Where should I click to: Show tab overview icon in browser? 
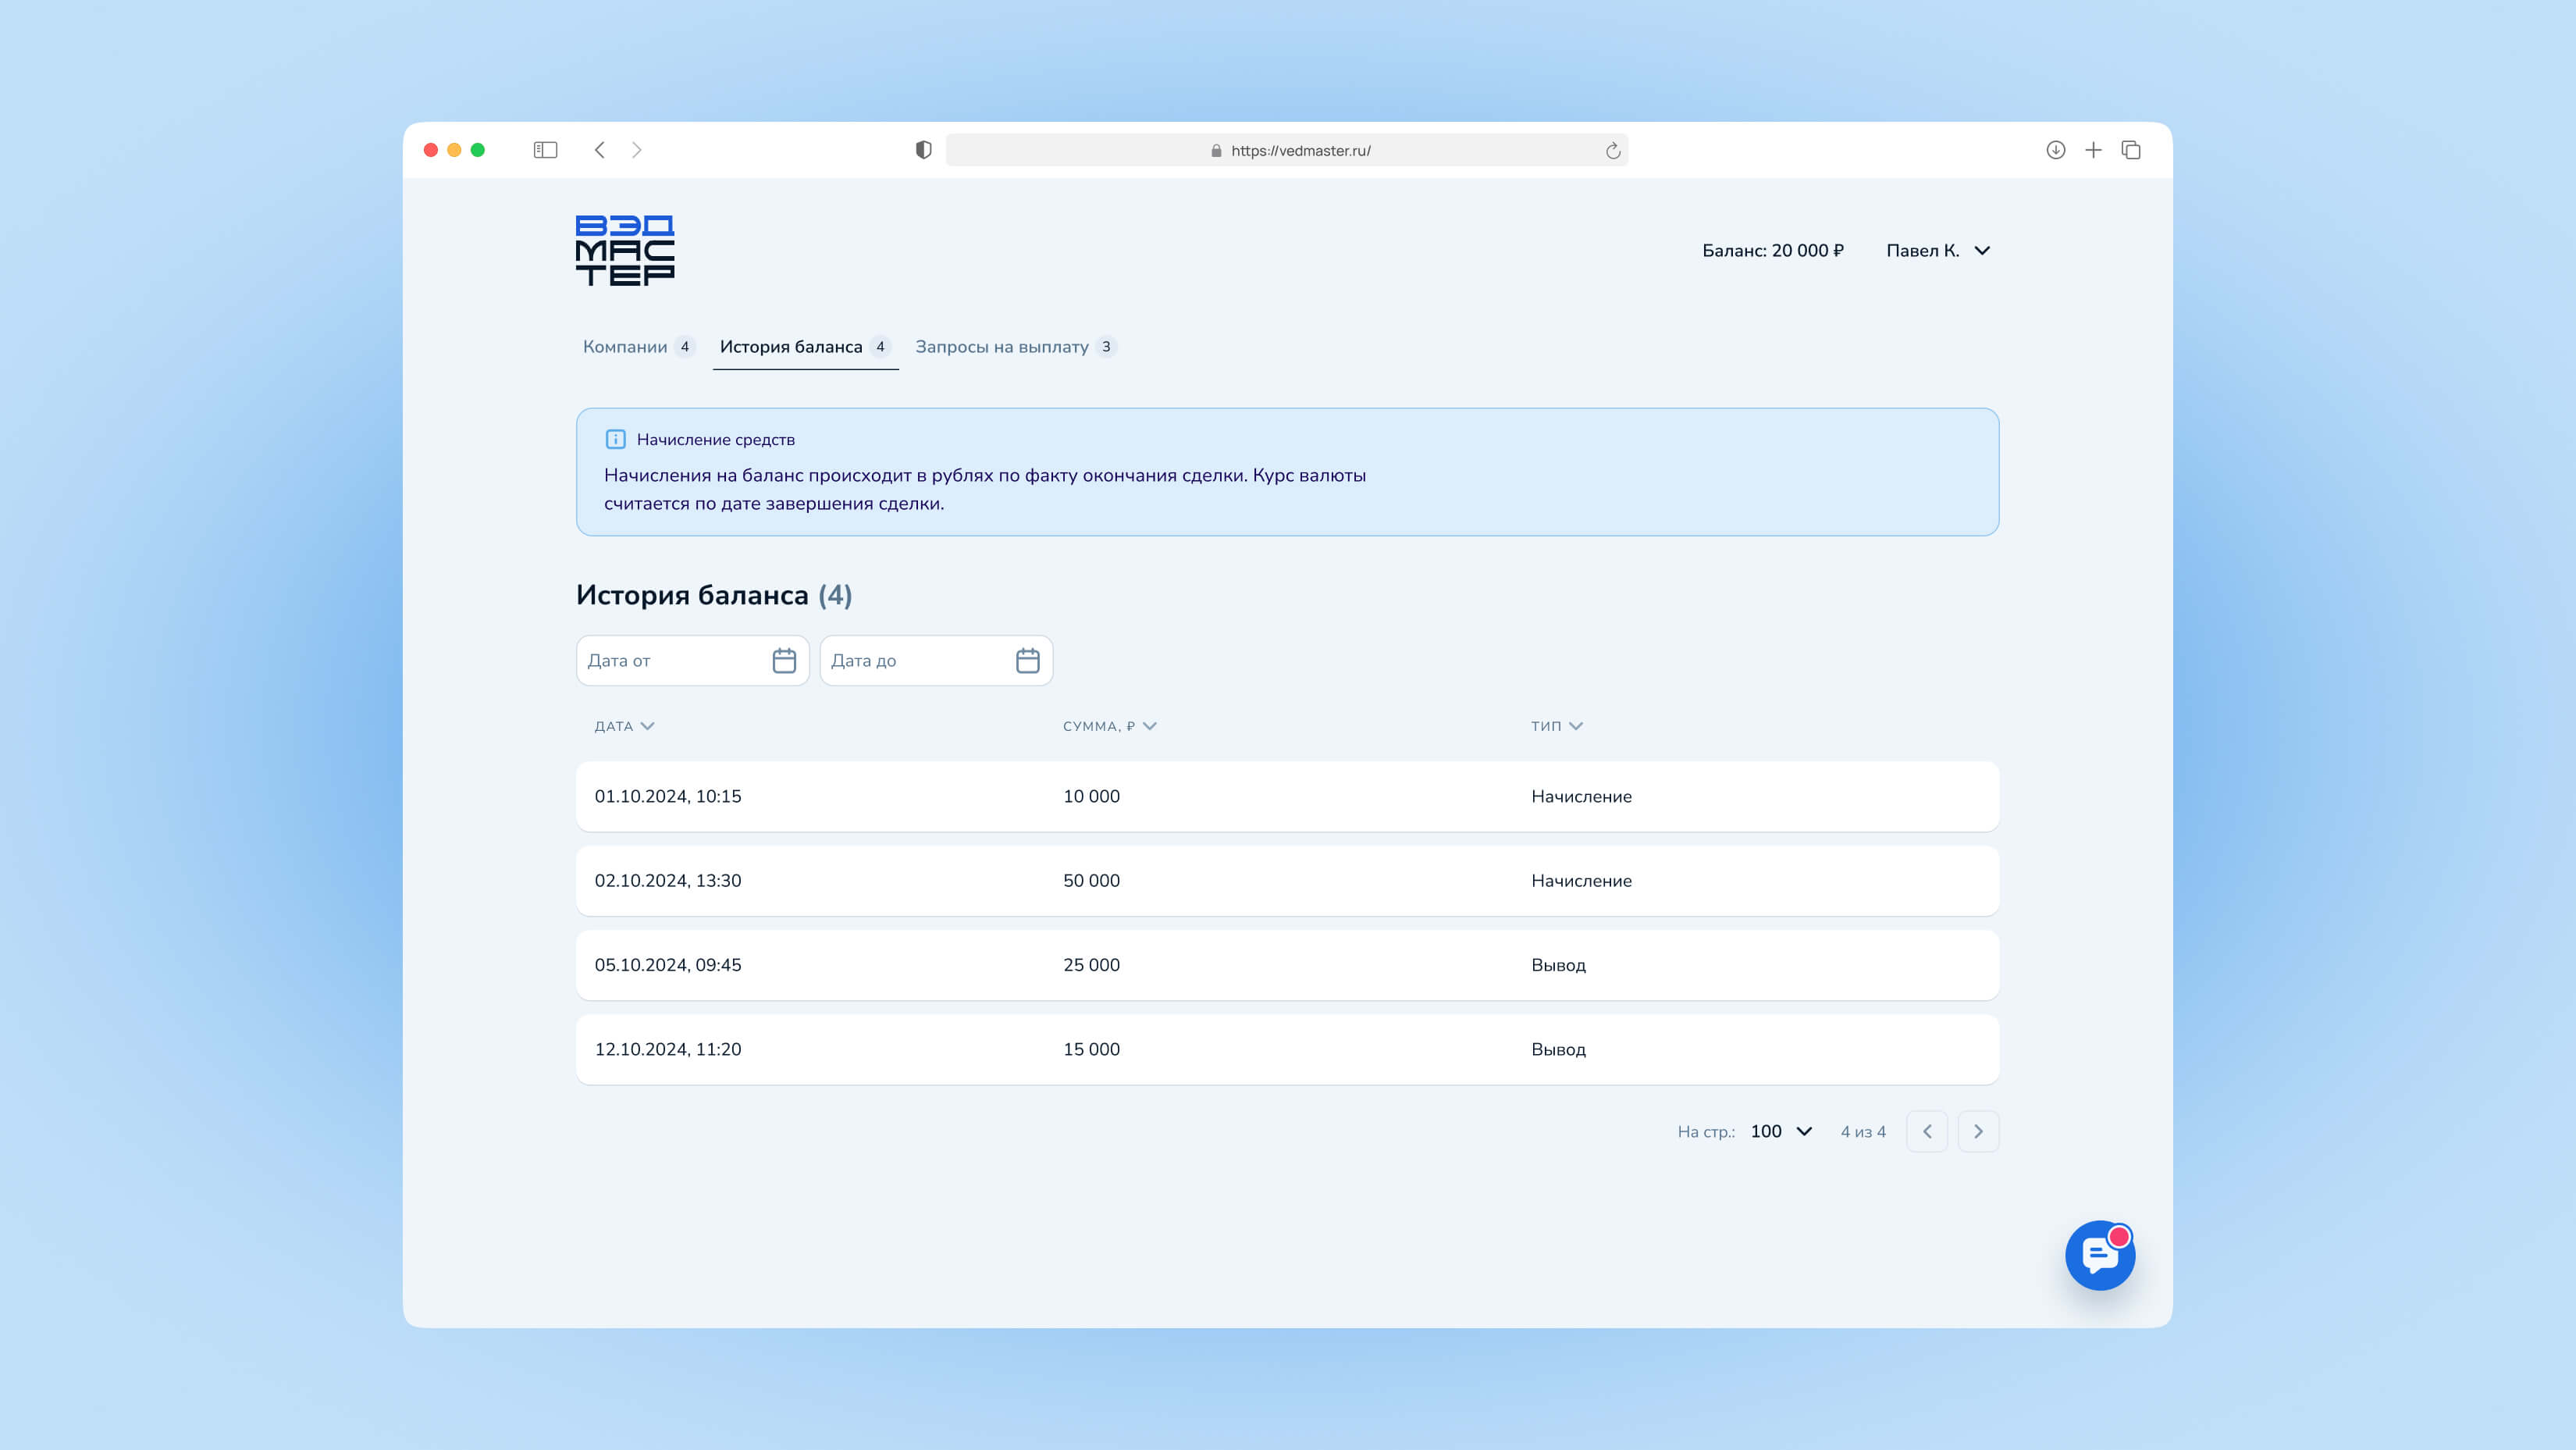pyautogui.click(x=2131, y=150)
